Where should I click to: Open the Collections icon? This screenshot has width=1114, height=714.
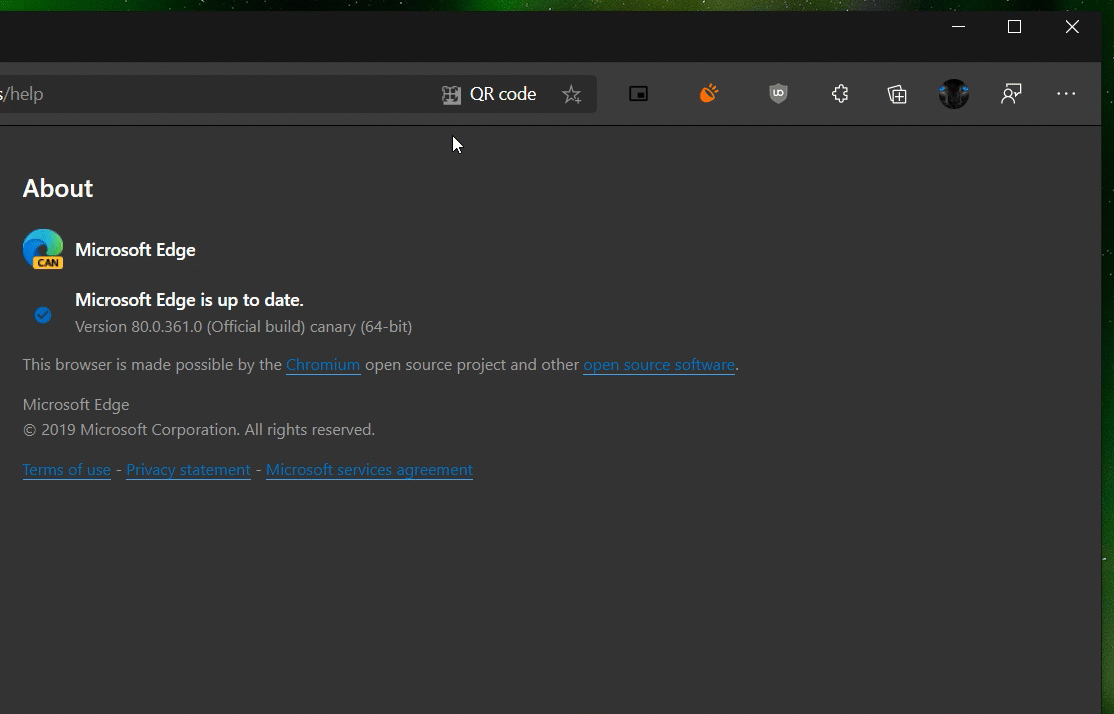pyautogui.click(x=897, y=94)
